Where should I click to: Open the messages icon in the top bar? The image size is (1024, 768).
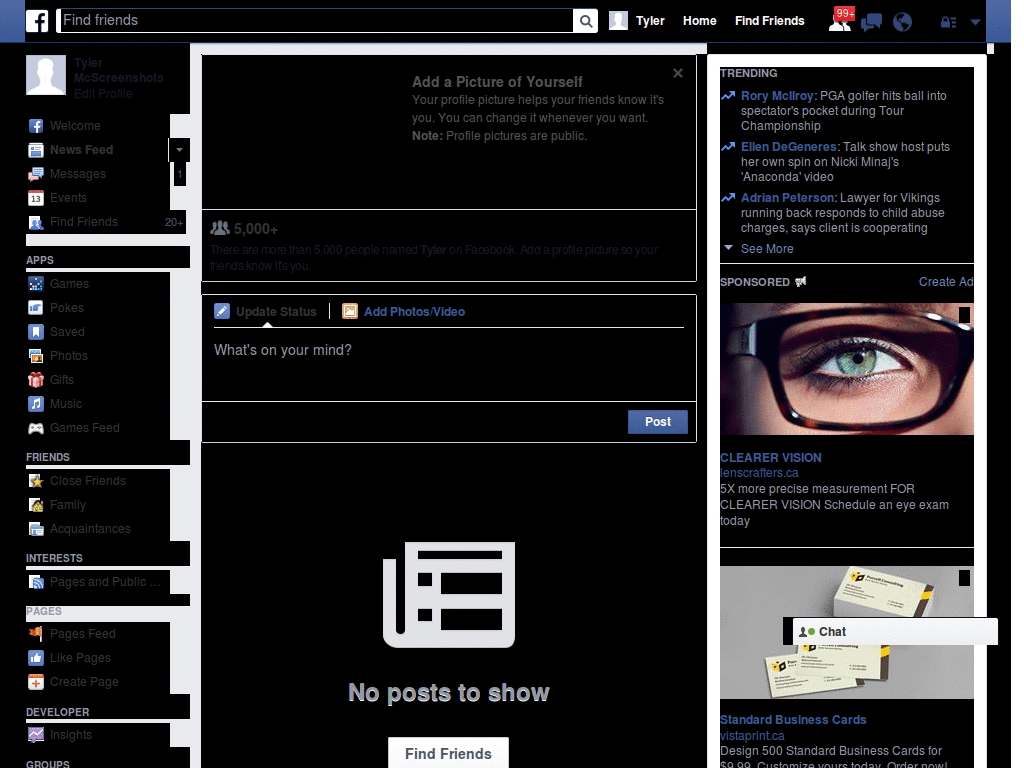871,22
